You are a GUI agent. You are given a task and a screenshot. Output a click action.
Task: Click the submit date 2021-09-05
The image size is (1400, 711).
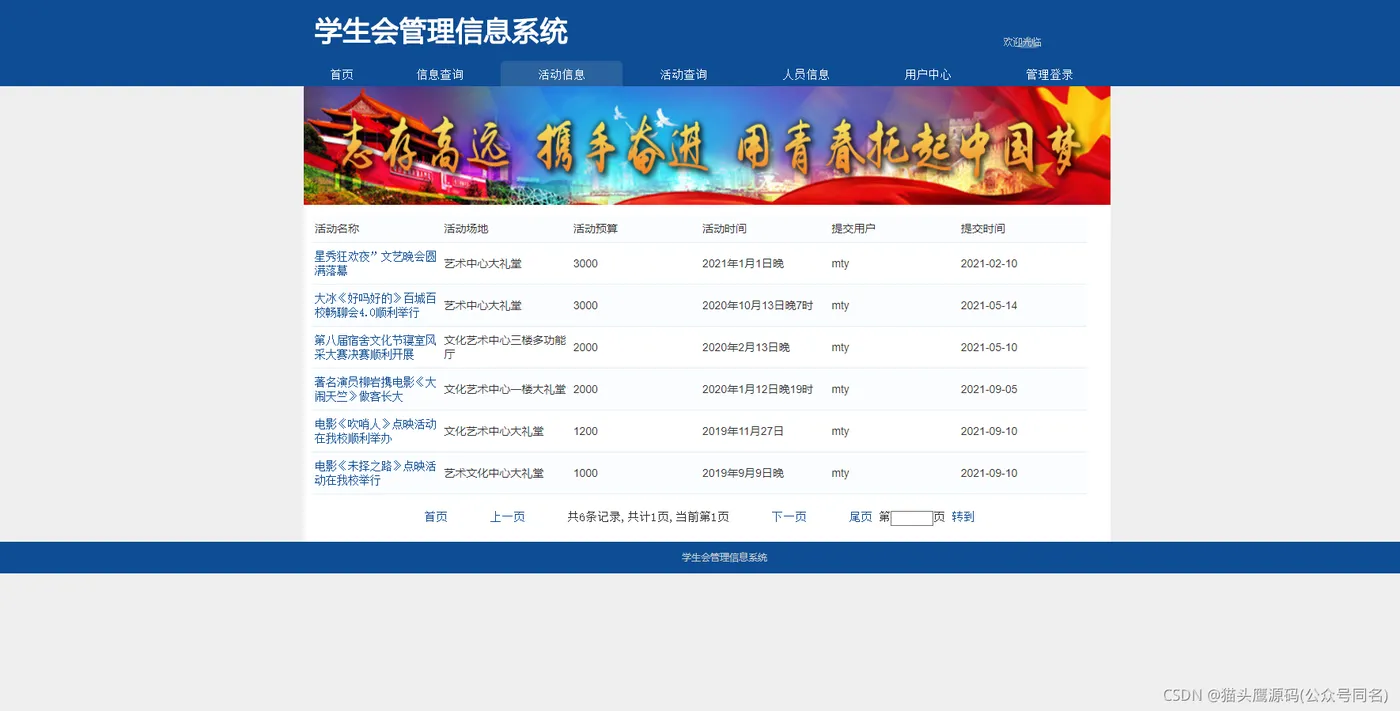989,390
